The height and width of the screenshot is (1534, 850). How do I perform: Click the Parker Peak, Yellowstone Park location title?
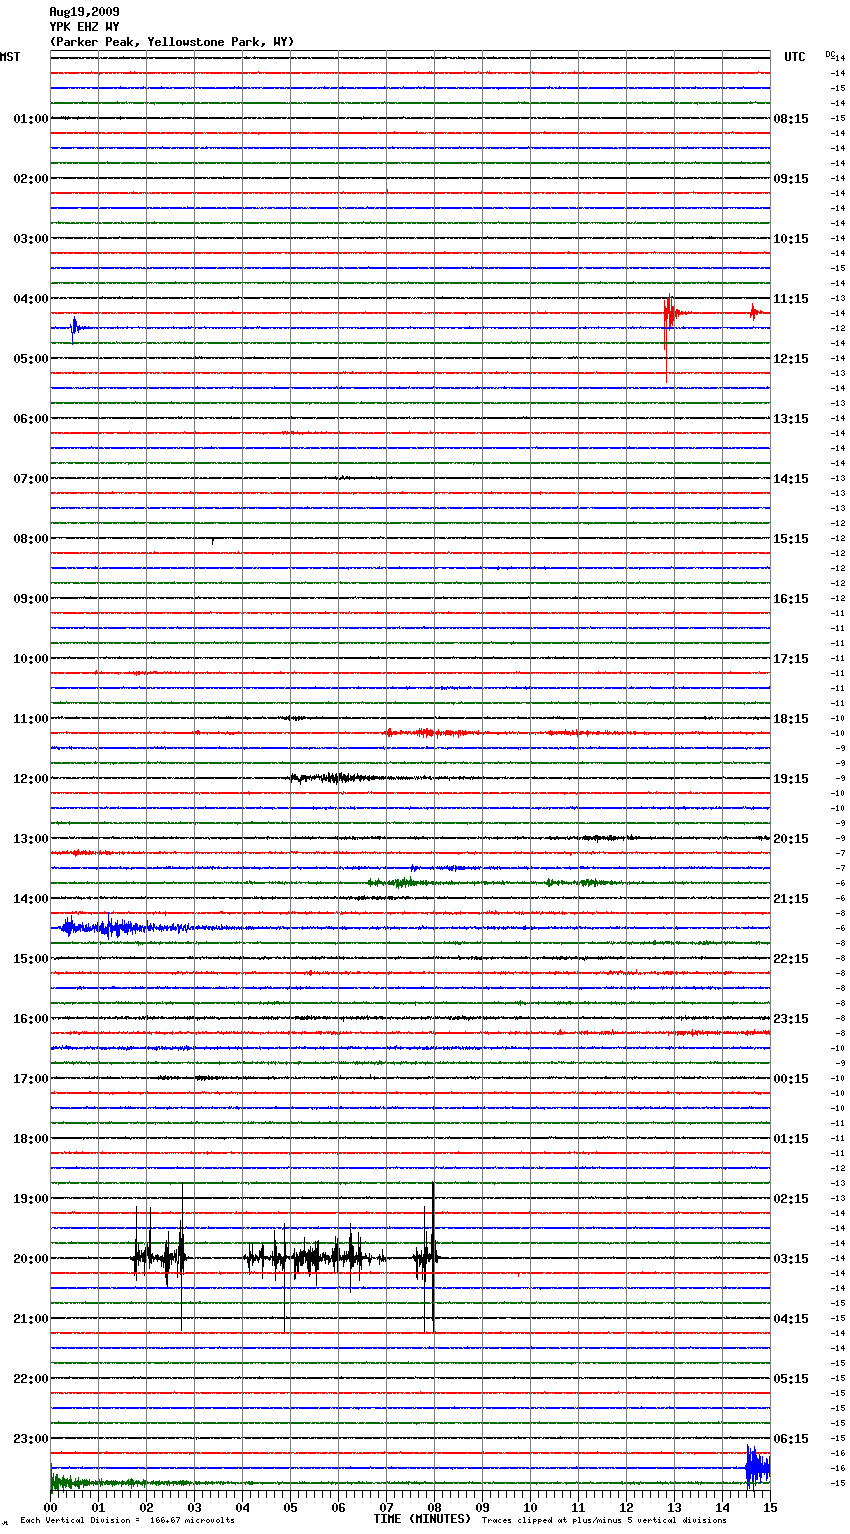[172, 42]
